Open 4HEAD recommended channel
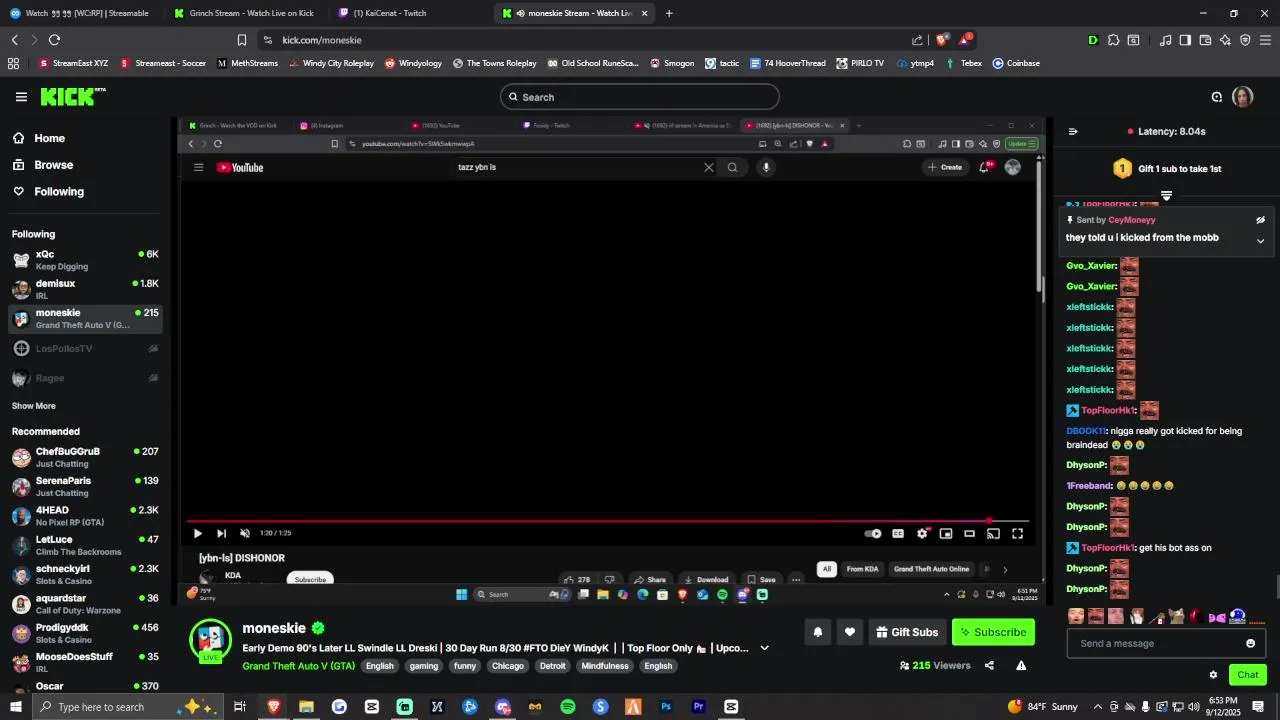1280x720 pixels. (85, 516)
